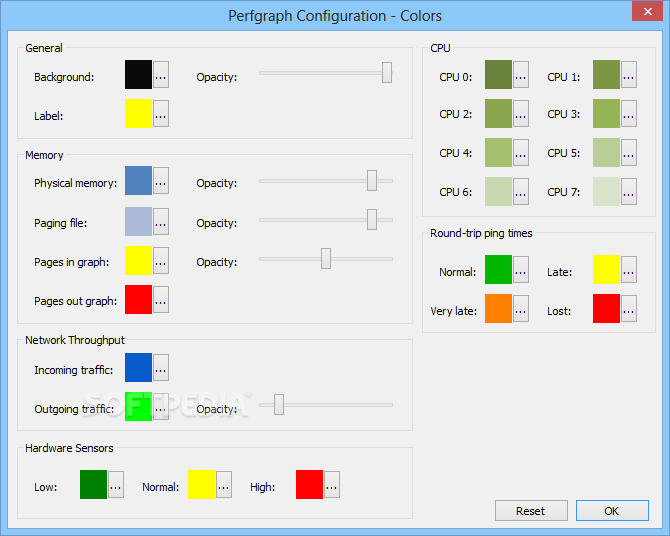670x536 pixels.
Task: Open ellipsis button for CPU 7 color
Action: click(629, 191)
